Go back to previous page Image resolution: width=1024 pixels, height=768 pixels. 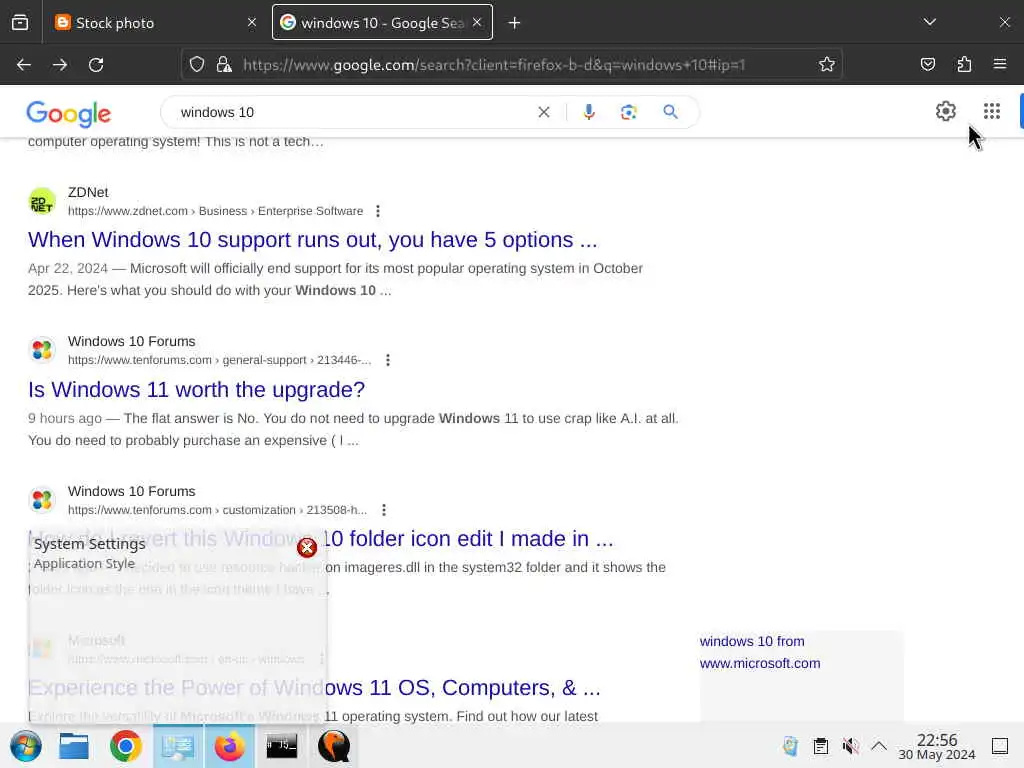pyautogui.click(x=24, y=65)
